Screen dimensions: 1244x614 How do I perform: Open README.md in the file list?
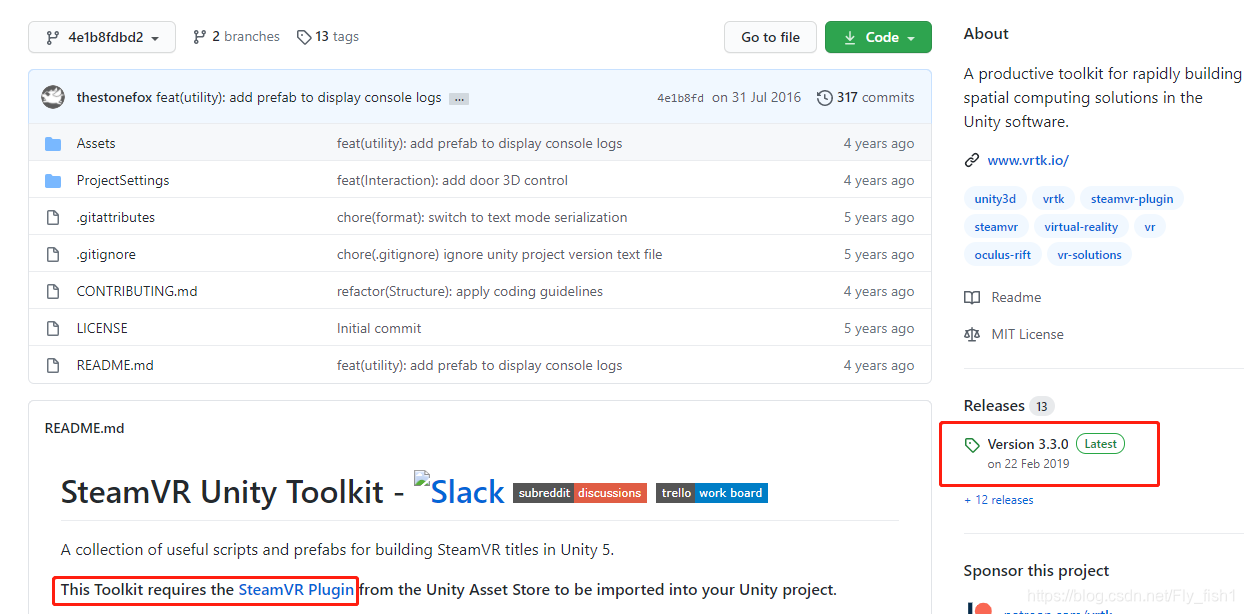[115, 366]
